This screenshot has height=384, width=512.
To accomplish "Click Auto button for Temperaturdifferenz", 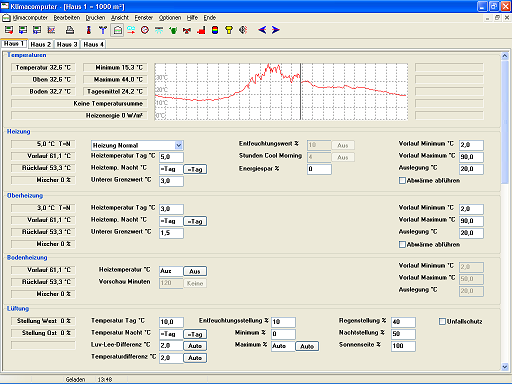I will tap(195, 358).
